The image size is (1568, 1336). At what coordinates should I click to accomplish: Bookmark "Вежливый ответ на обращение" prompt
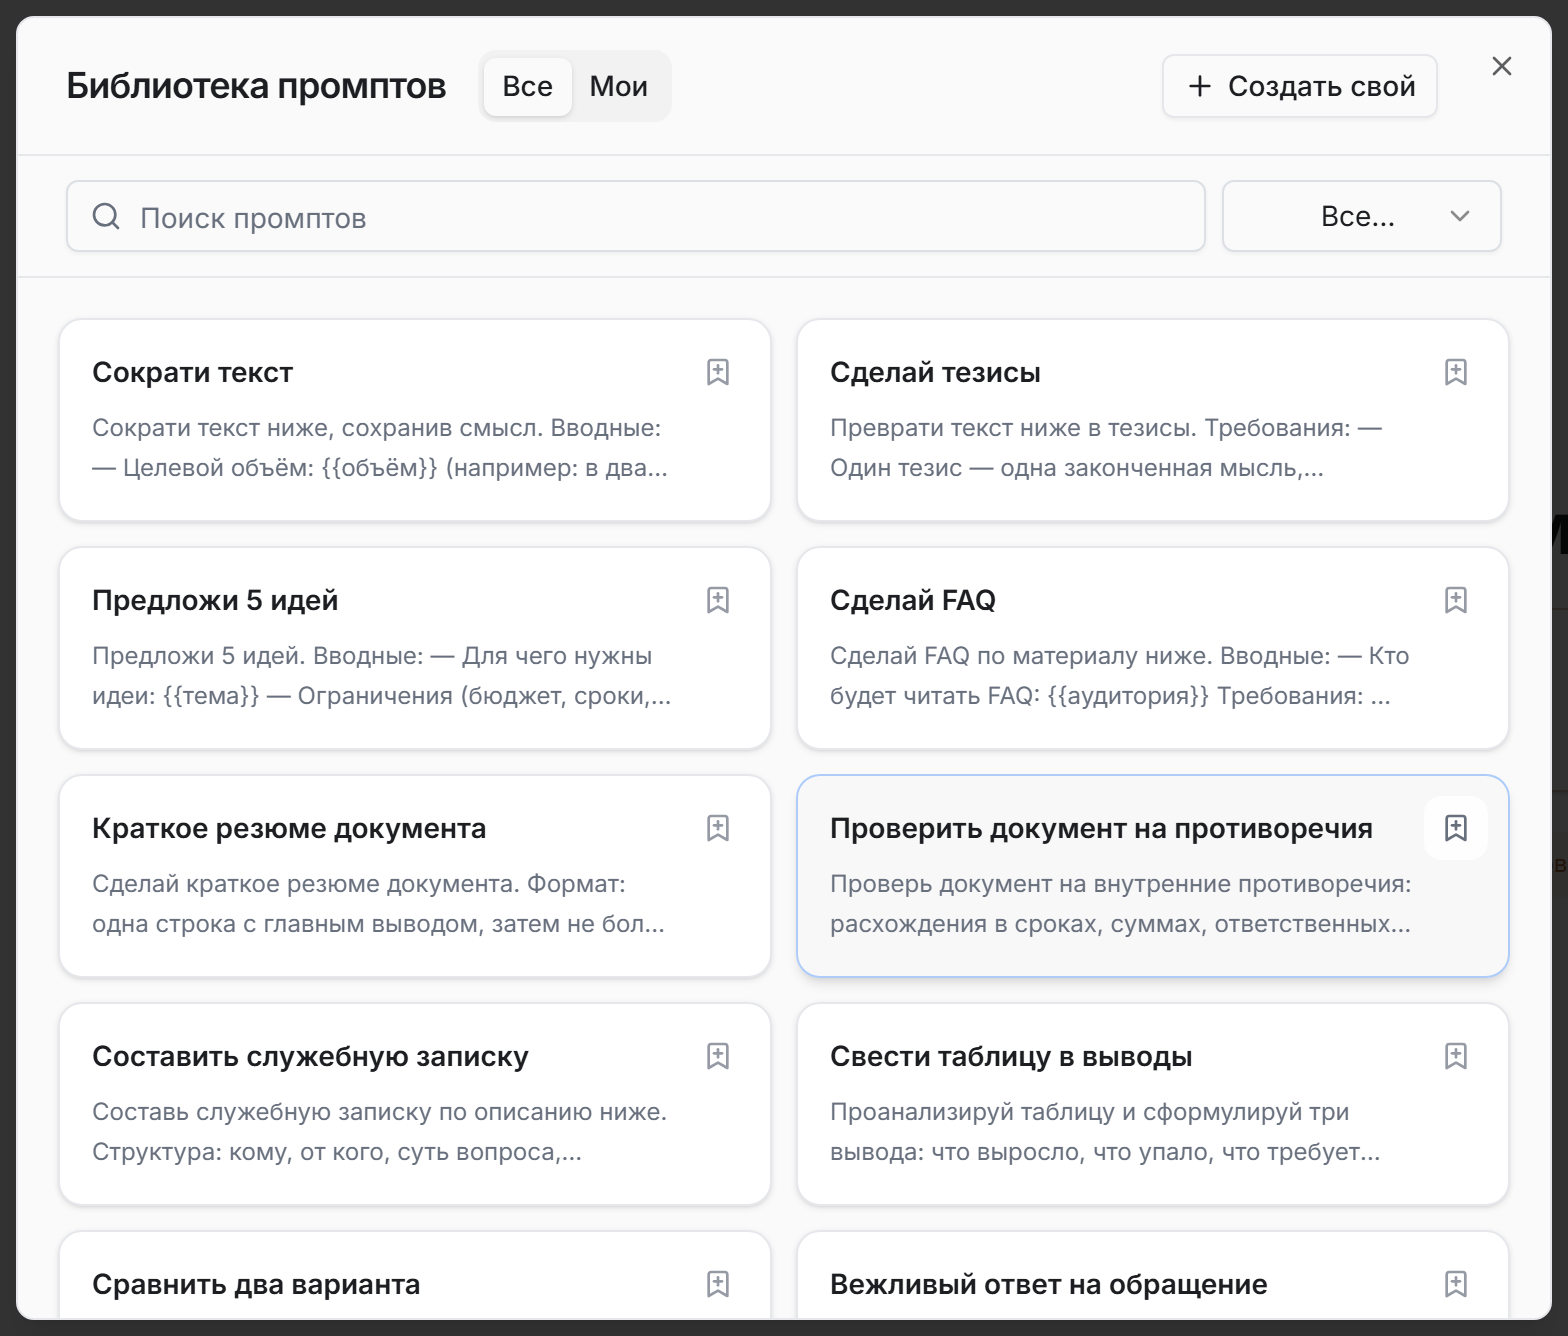pos(1456,1284)
